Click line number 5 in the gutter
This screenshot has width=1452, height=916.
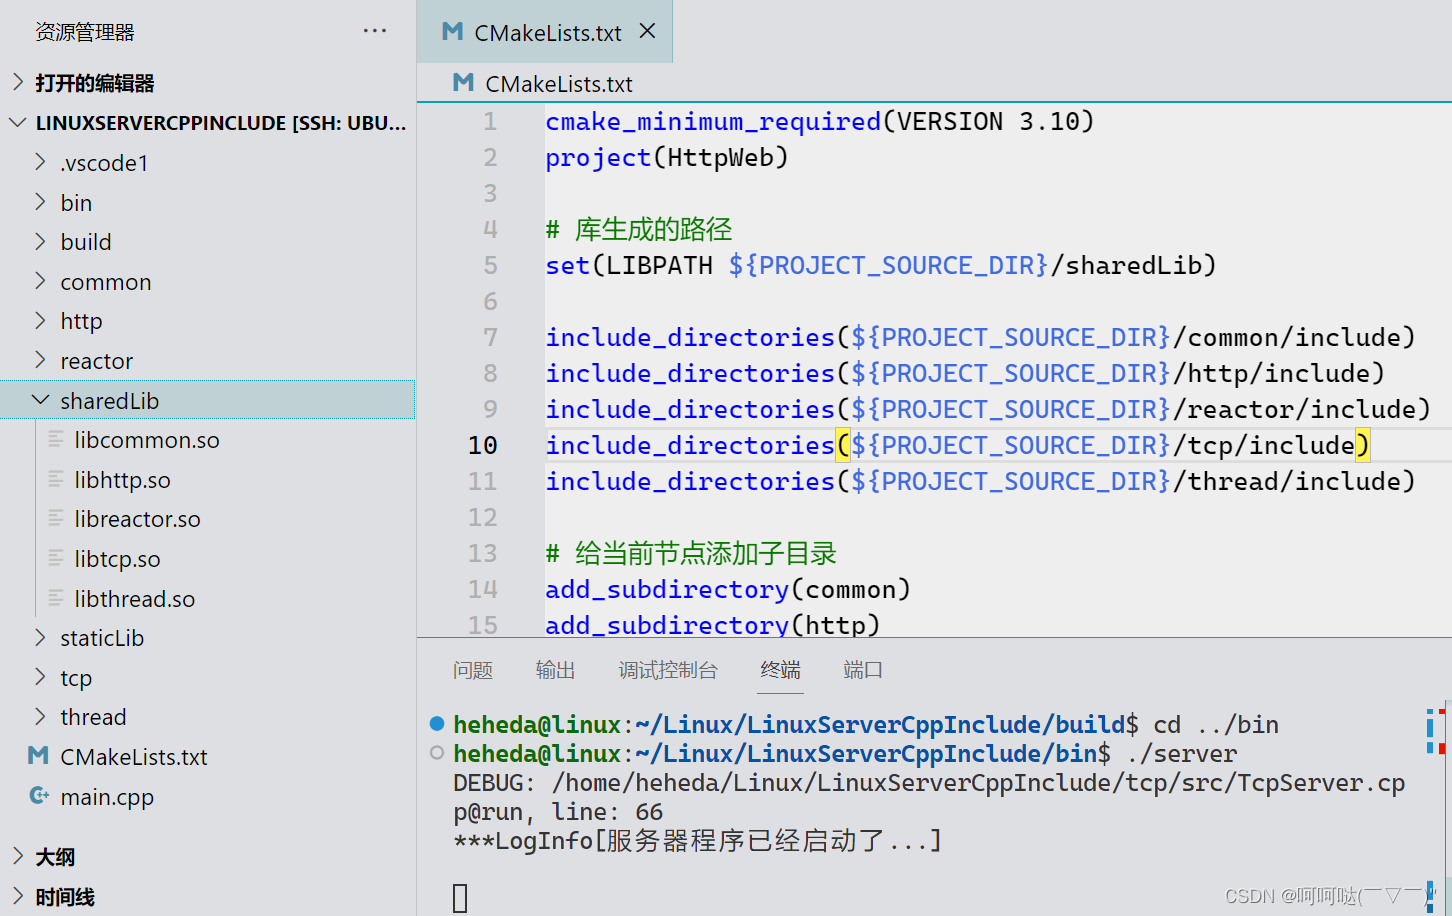pyautogui.click(x=490, y=265)
